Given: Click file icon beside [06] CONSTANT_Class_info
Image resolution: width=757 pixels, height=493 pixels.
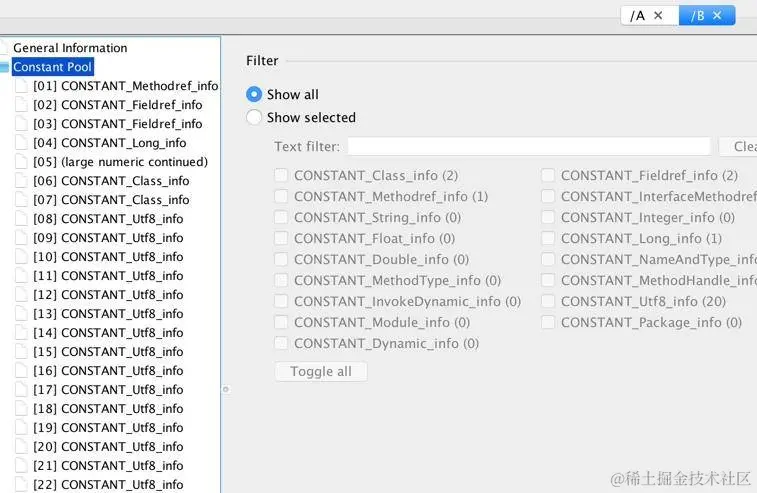Looking at the screenshot, I should [x=23, y=181].
